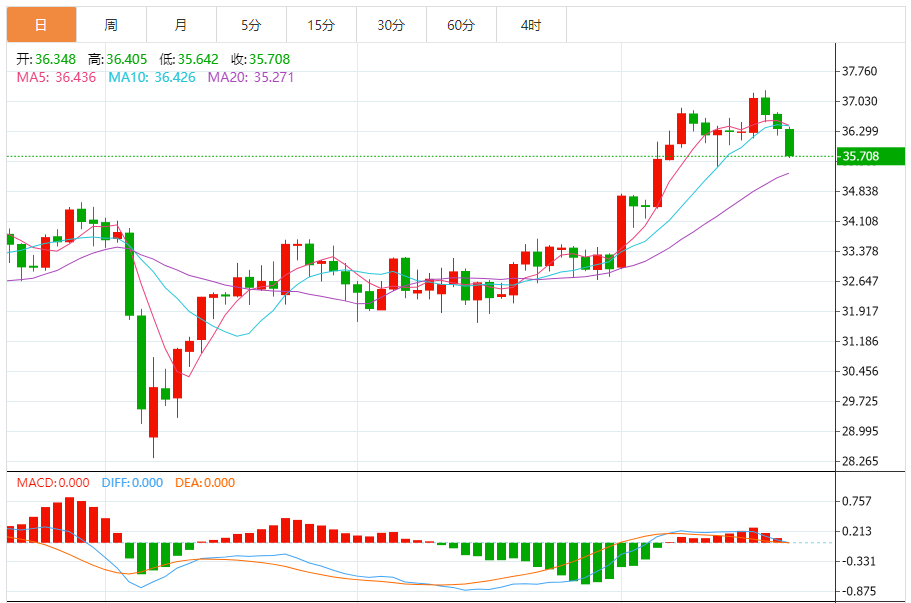The width and height of the screenshot is (911, 603).
Task: Click the 29.725 price axis label
Action: (860, 401)
